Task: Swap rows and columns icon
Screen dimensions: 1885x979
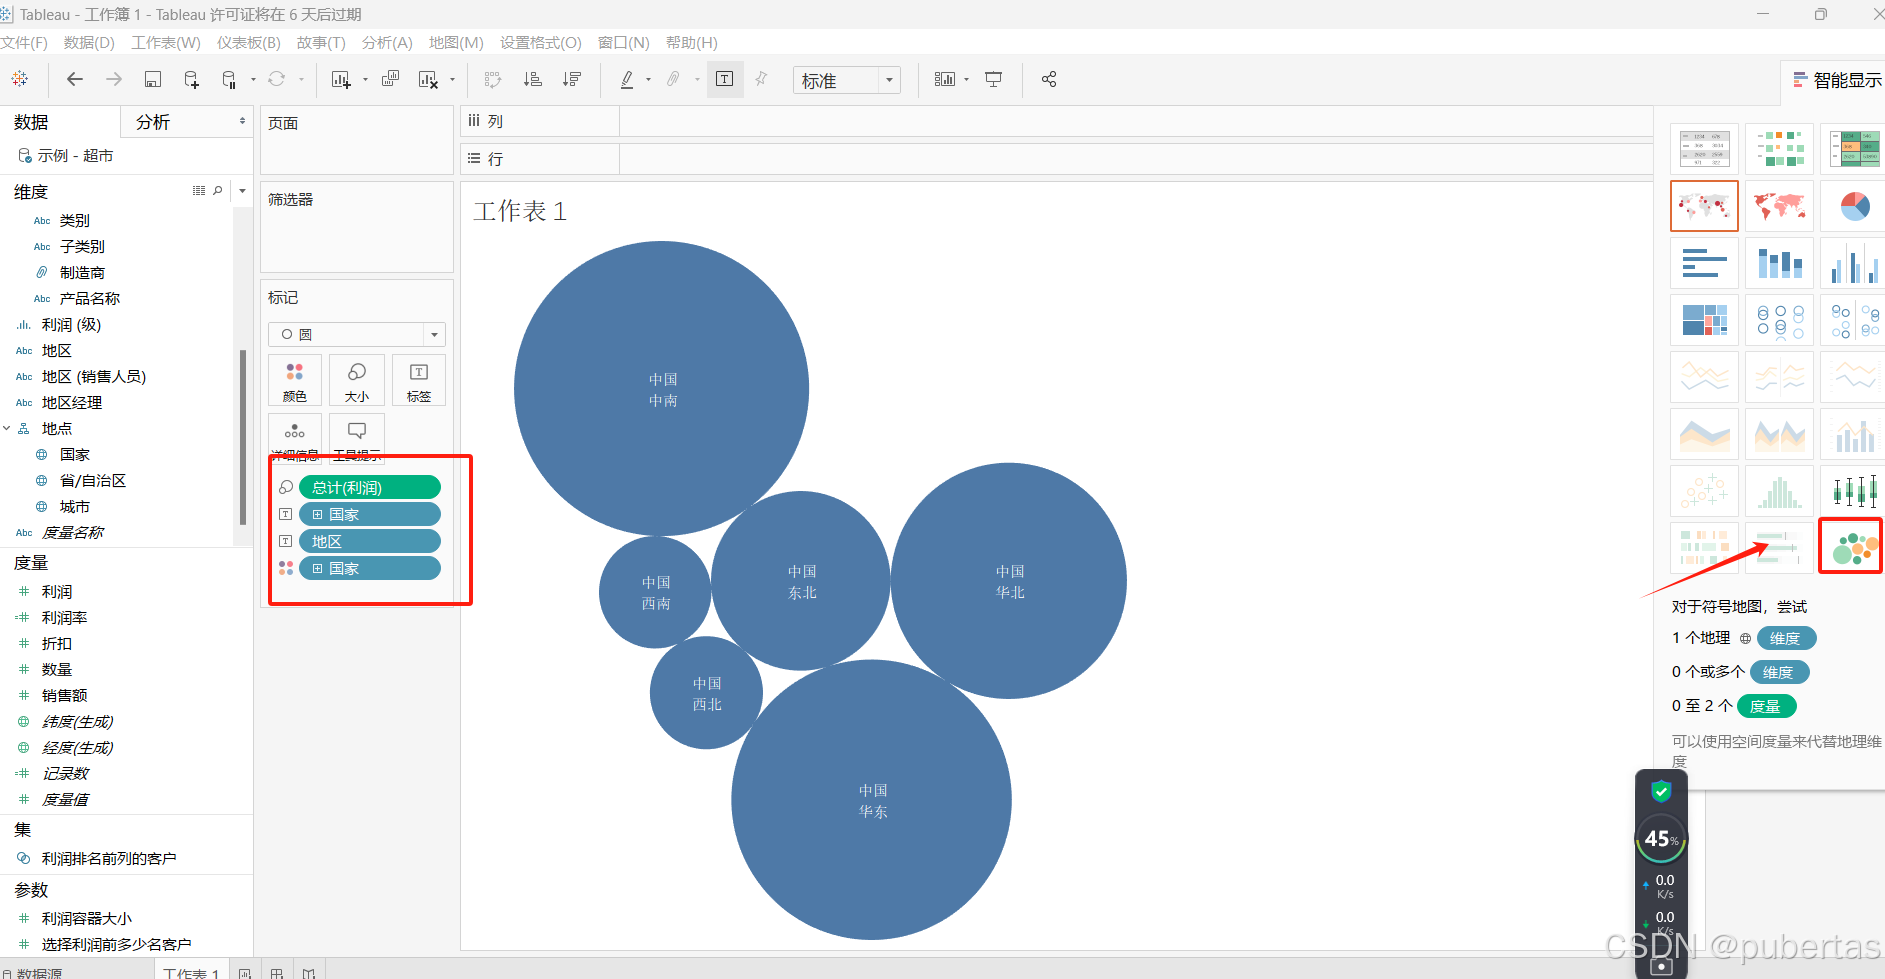Action: click(x=493, y=79)
